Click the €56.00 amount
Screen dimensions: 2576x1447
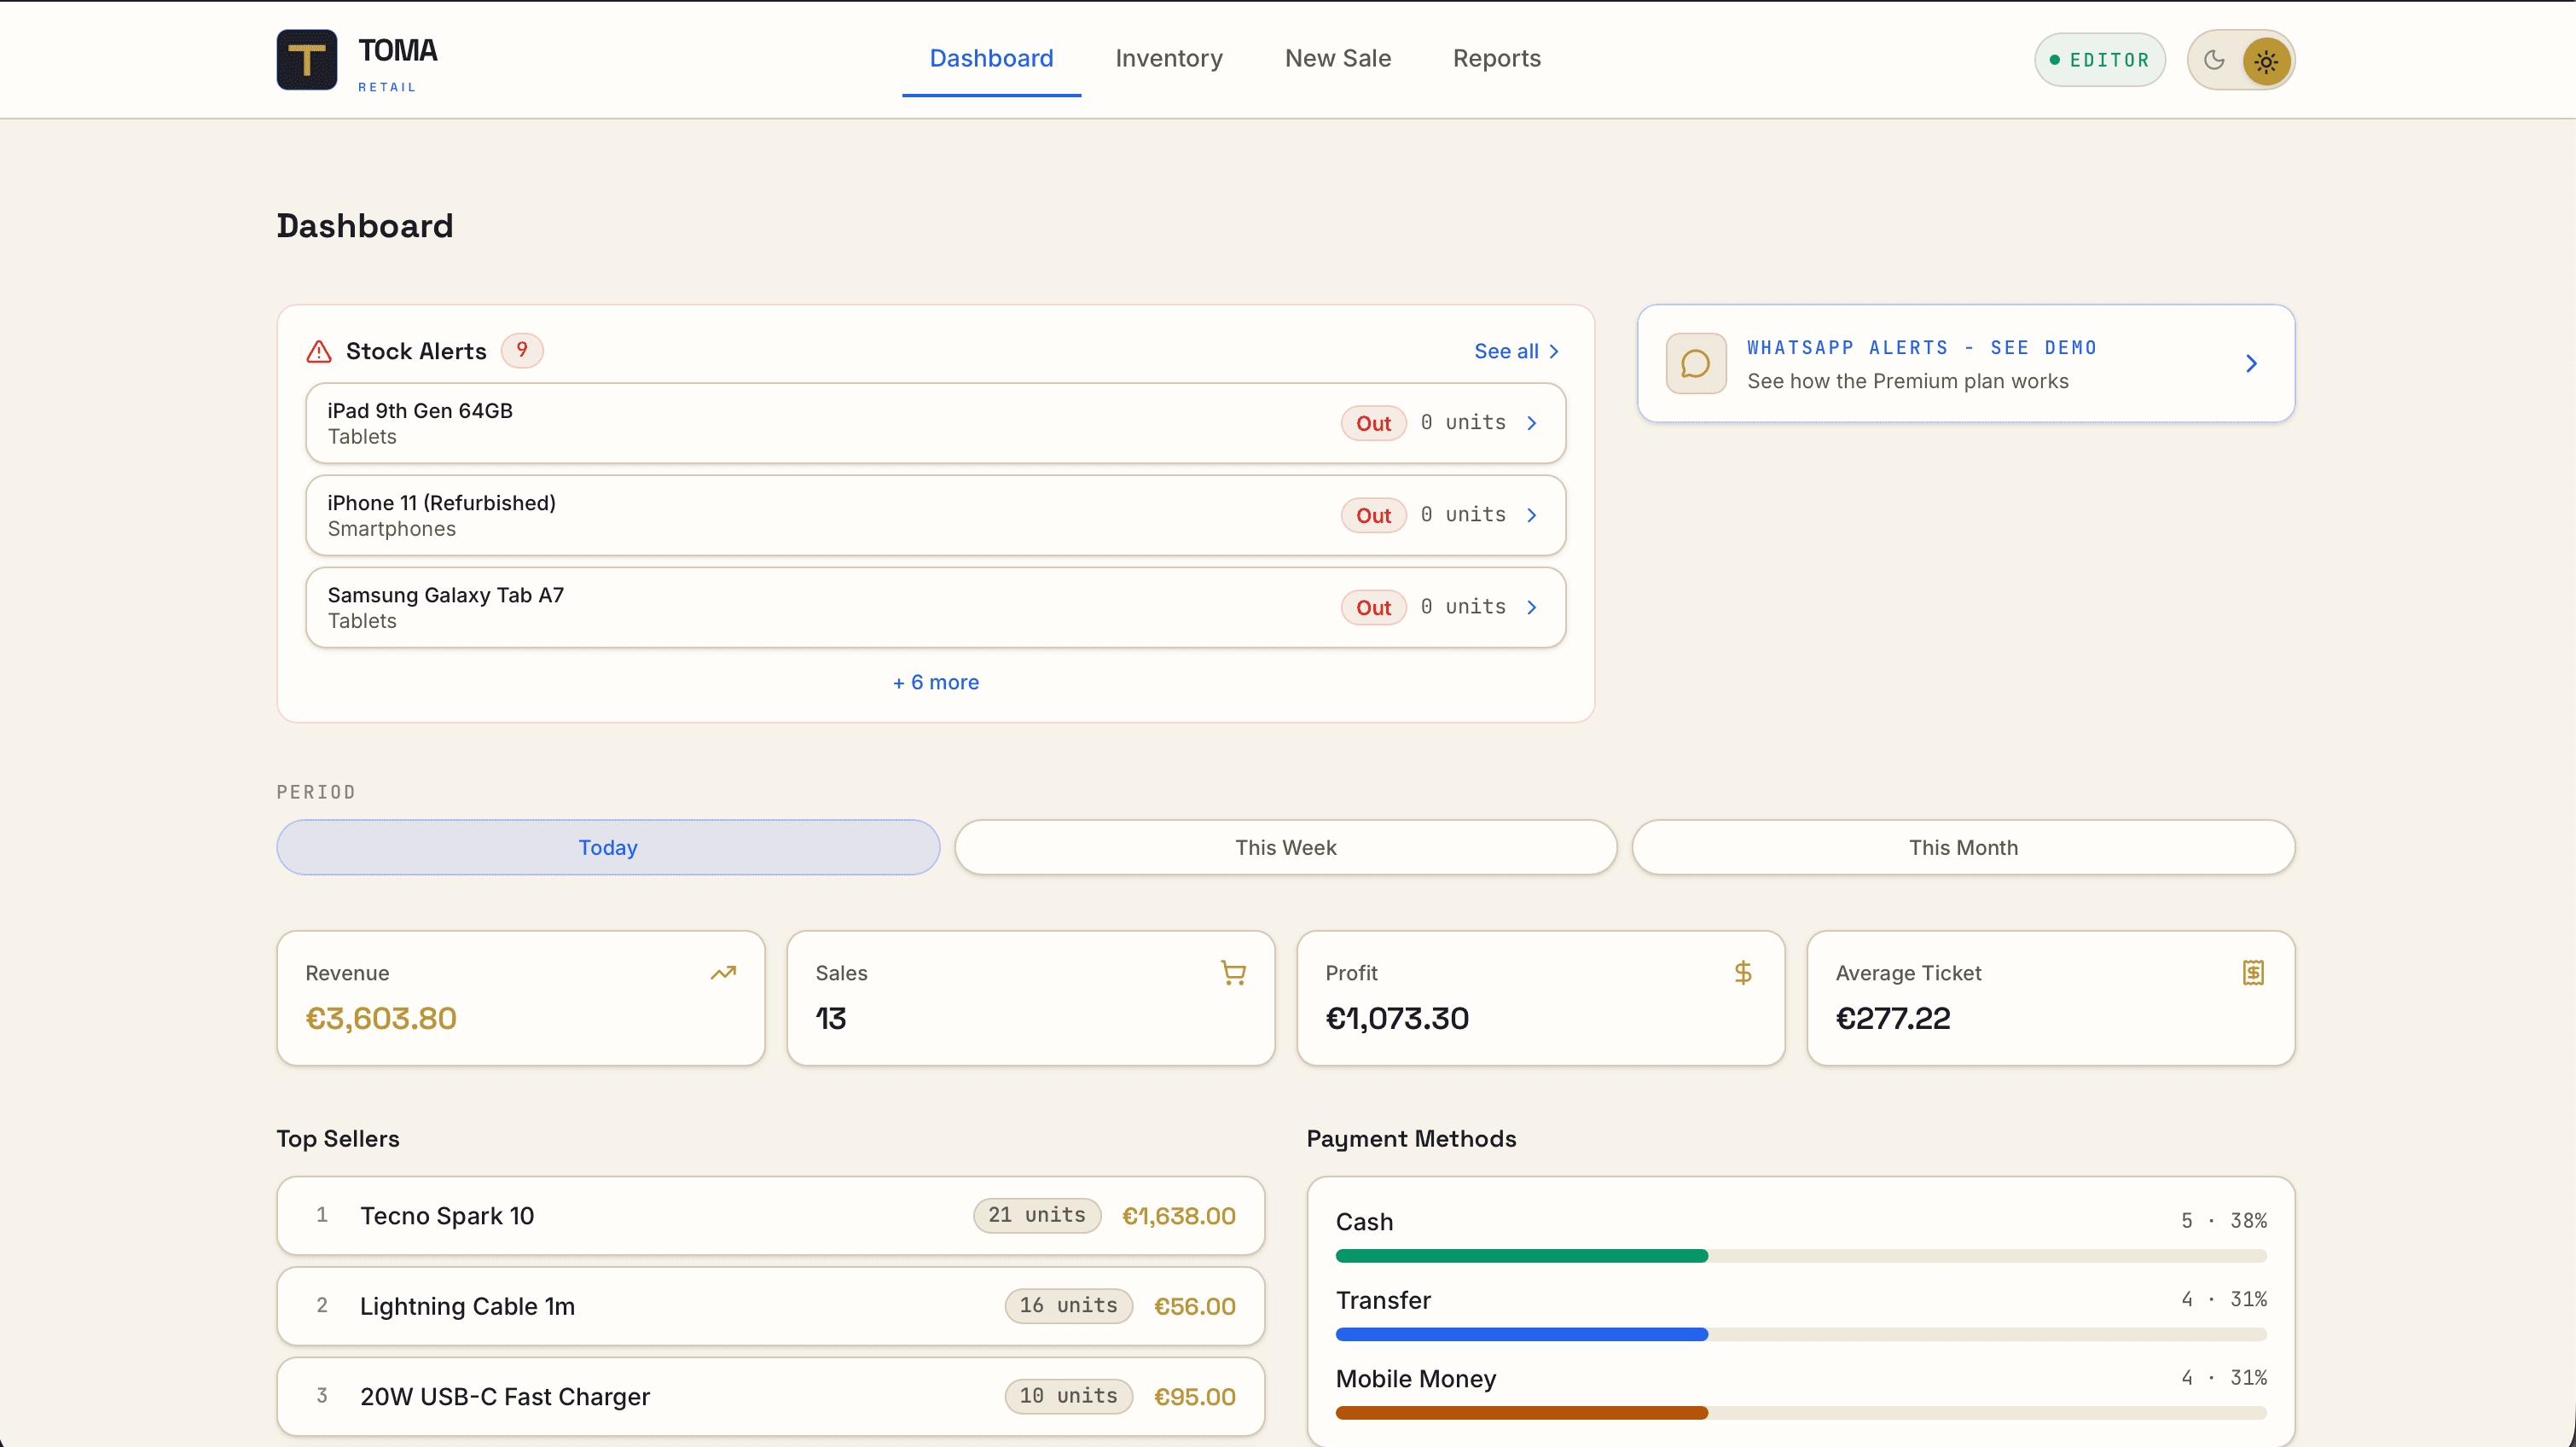coord(1195,1306)
